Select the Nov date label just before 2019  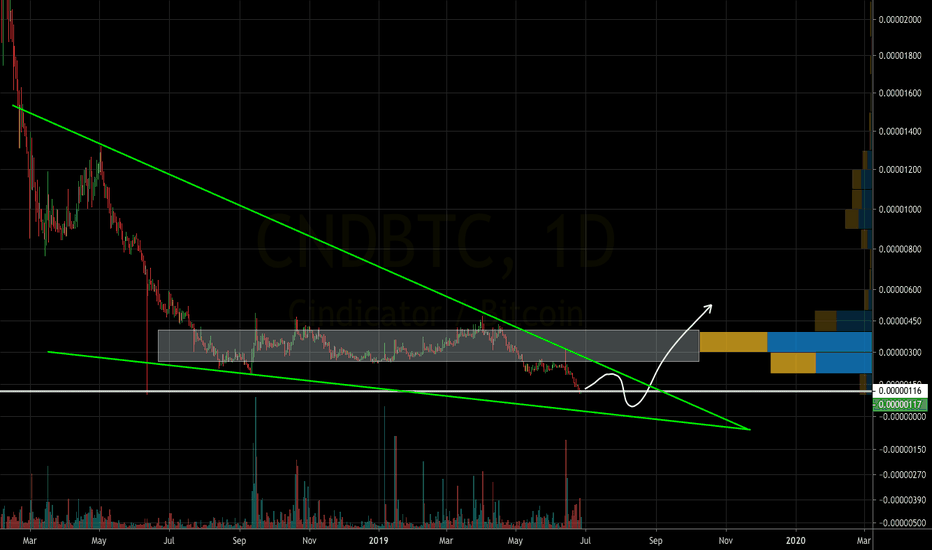309,540
